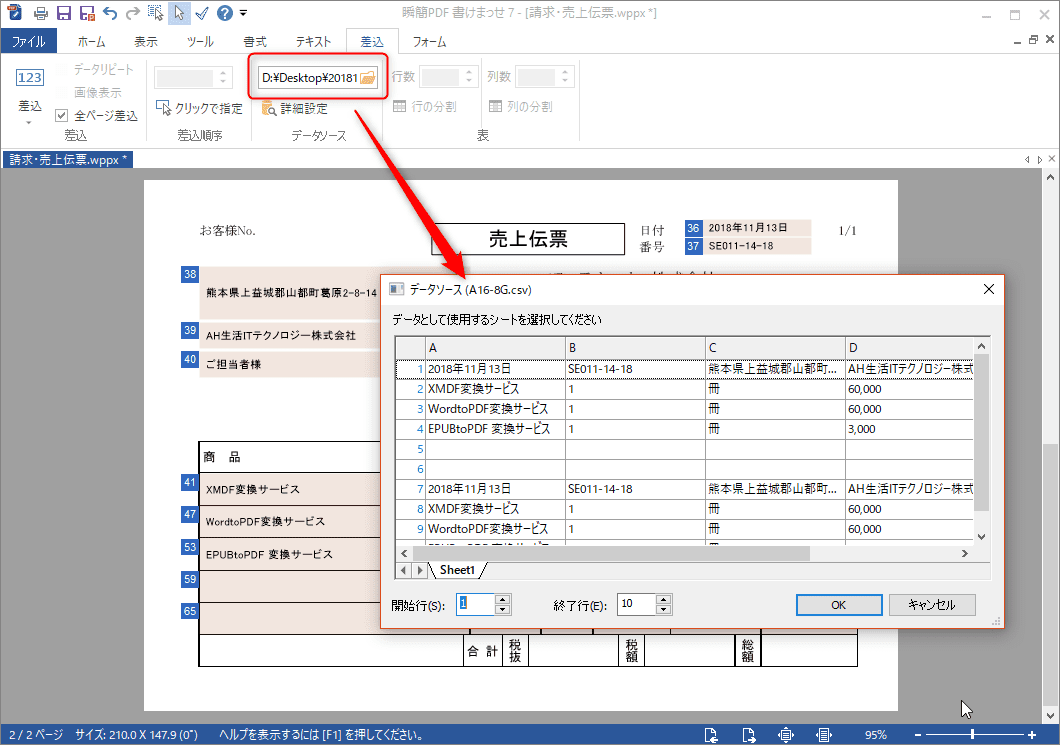
Task: Increase 開始行 value with up arrow
Action: 503,599
